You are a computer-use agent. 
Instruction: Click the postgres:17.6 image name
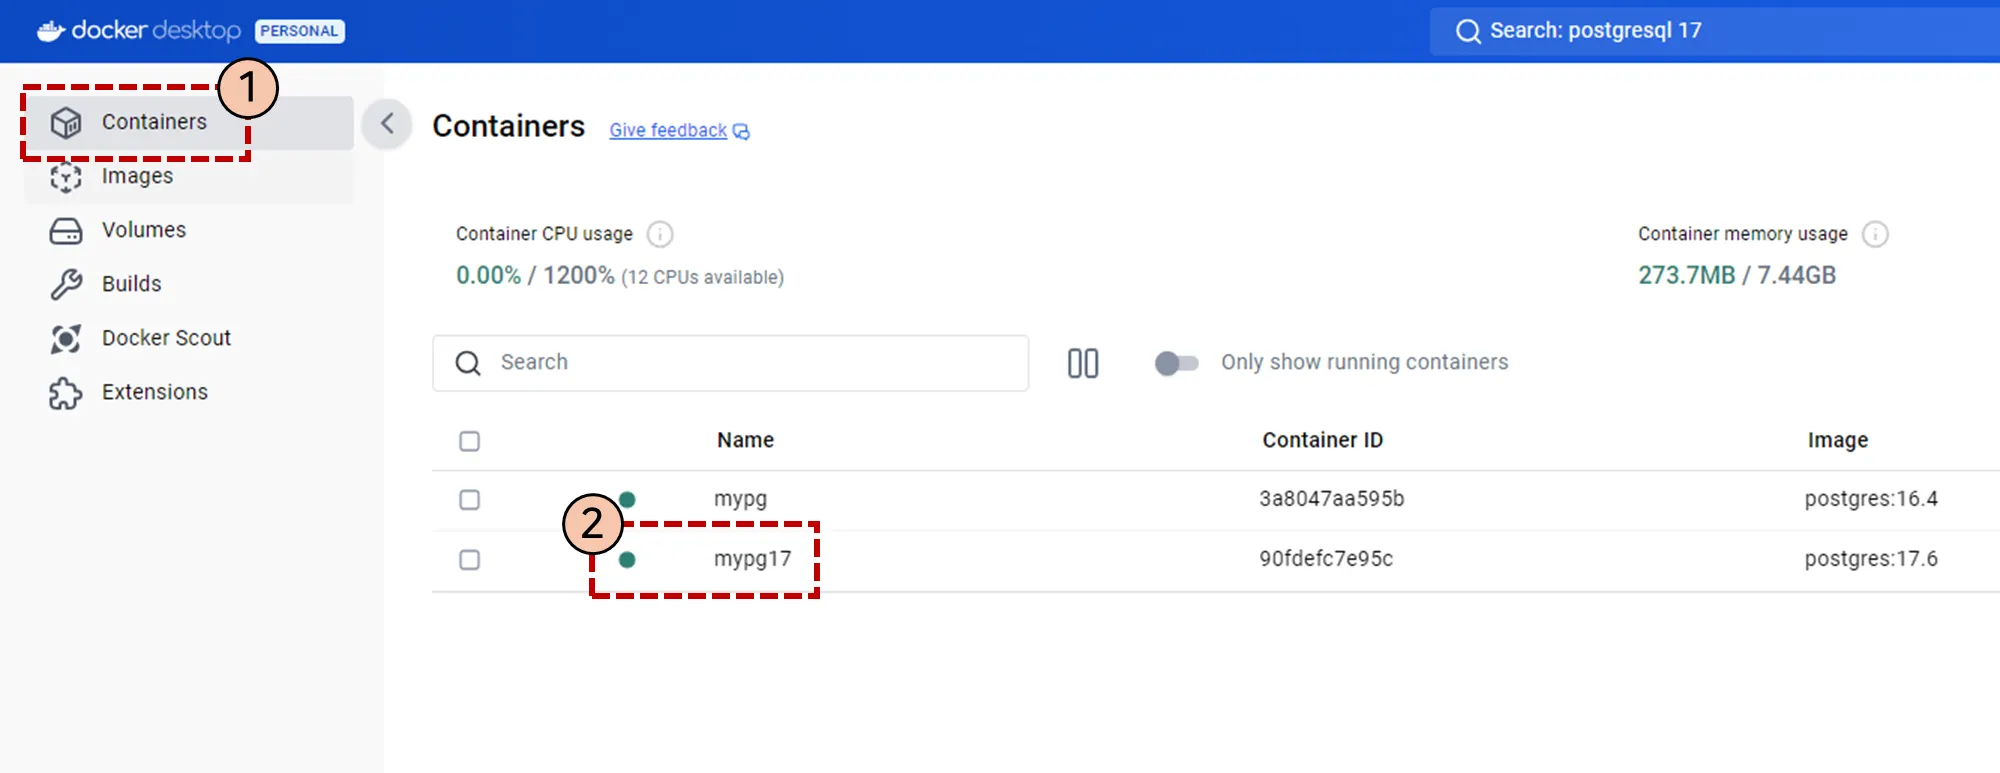1871,559
